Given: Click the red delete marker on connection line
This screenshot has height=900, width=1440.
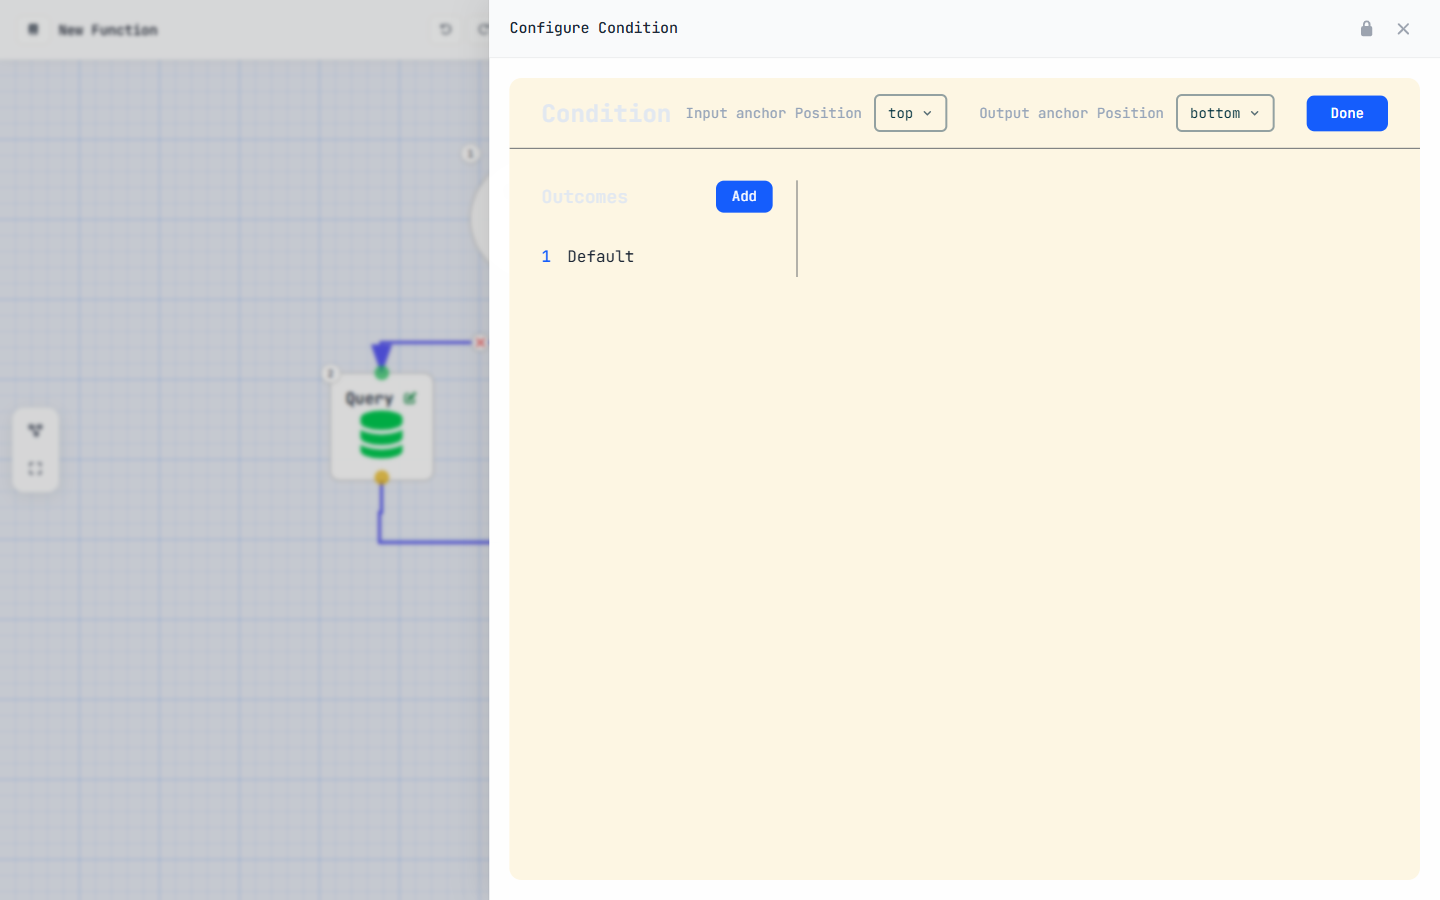Looking at the screenshot, I should pyautogui.click(x=480, y=343).
